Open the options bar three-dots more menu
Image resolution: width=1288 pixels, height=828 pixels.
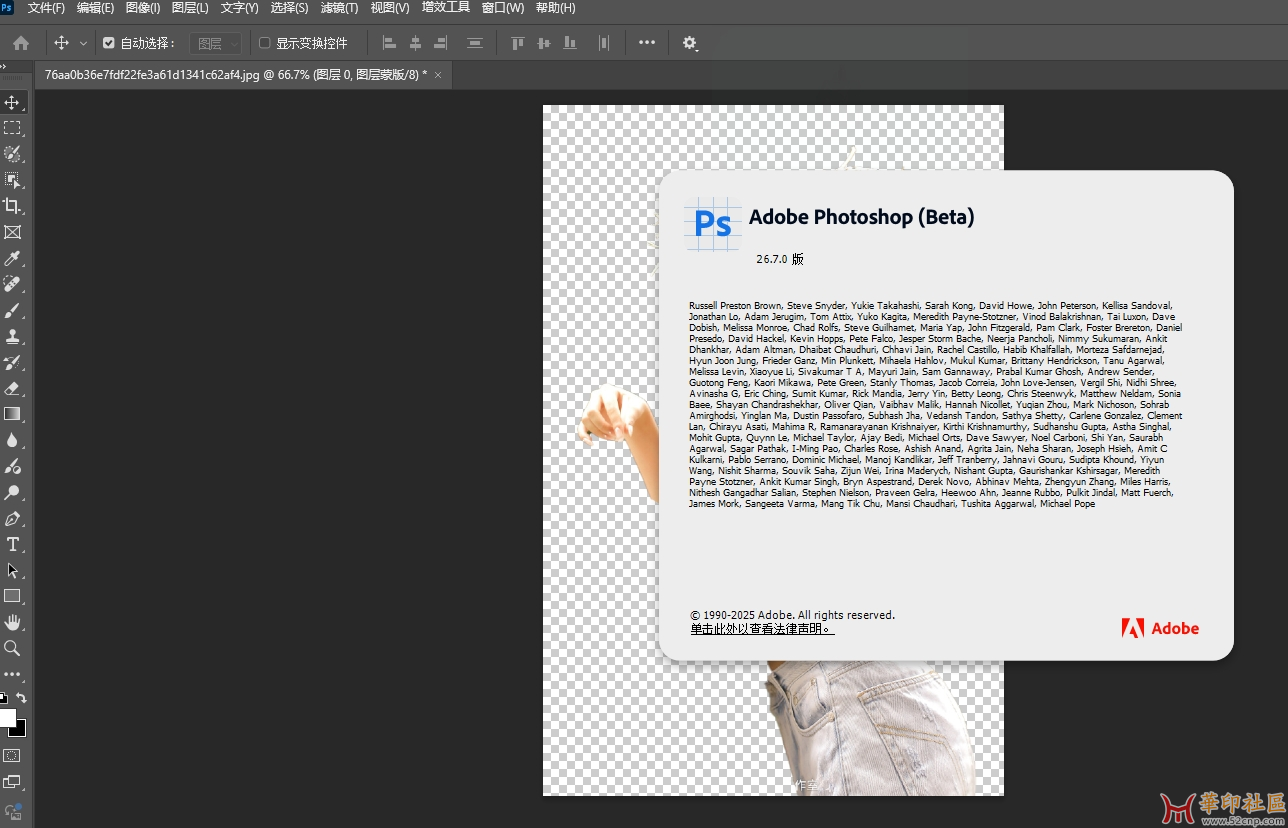647,43
